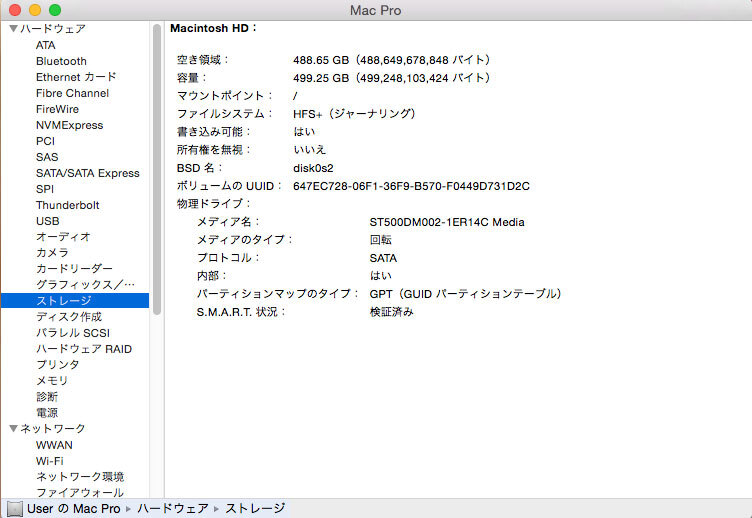Click the S.M.A.R.T. status 検証済み
752x518 pixels.
[x=392, y=312]
